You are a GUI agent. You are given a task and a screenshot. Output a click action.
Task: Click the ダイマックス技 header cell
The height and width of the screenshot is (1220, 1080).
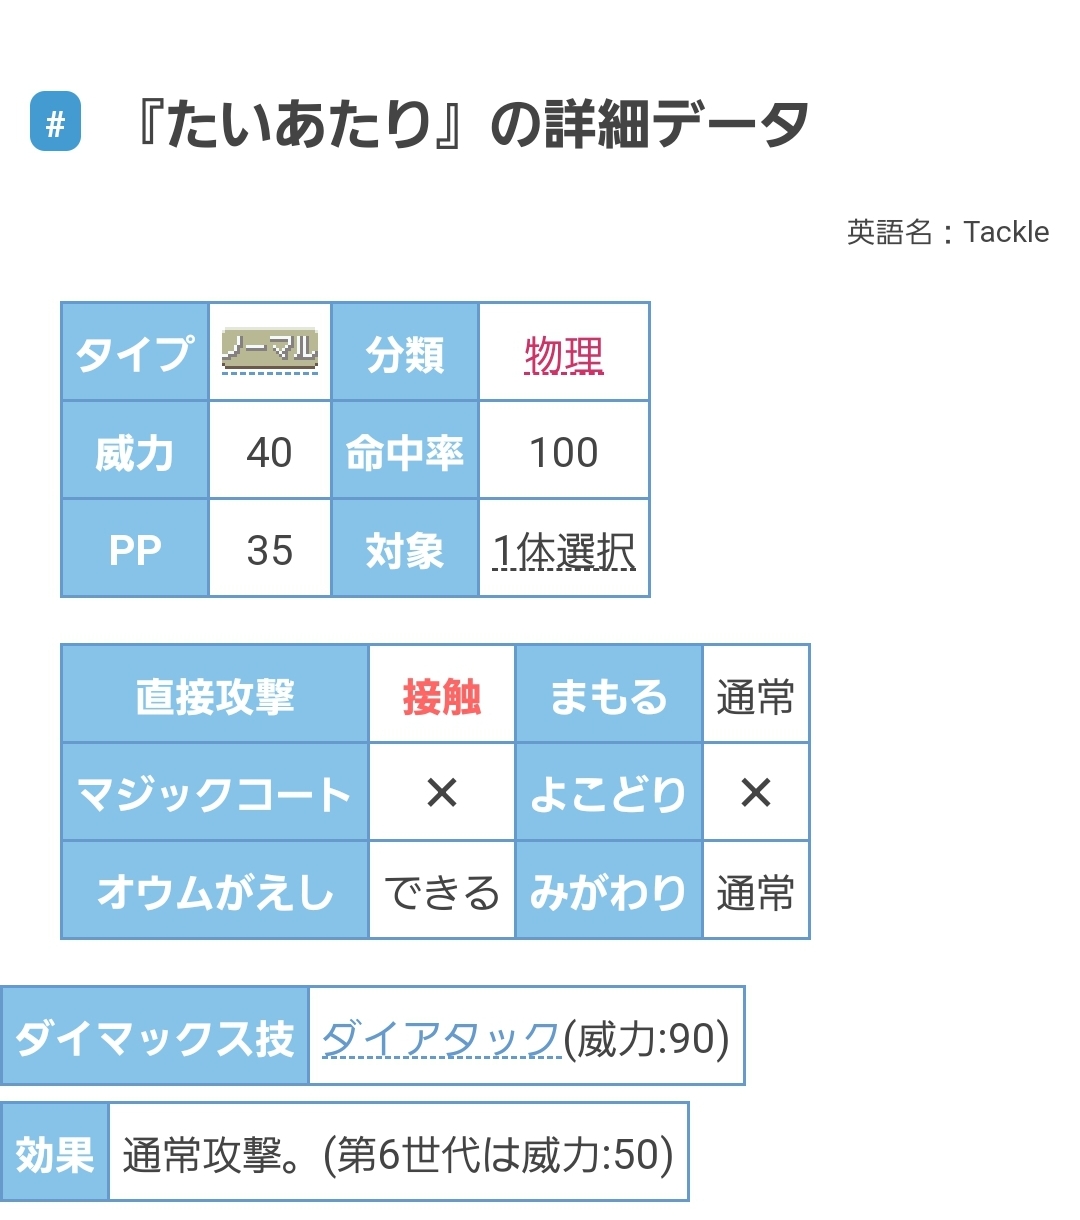click(155, 1038)
